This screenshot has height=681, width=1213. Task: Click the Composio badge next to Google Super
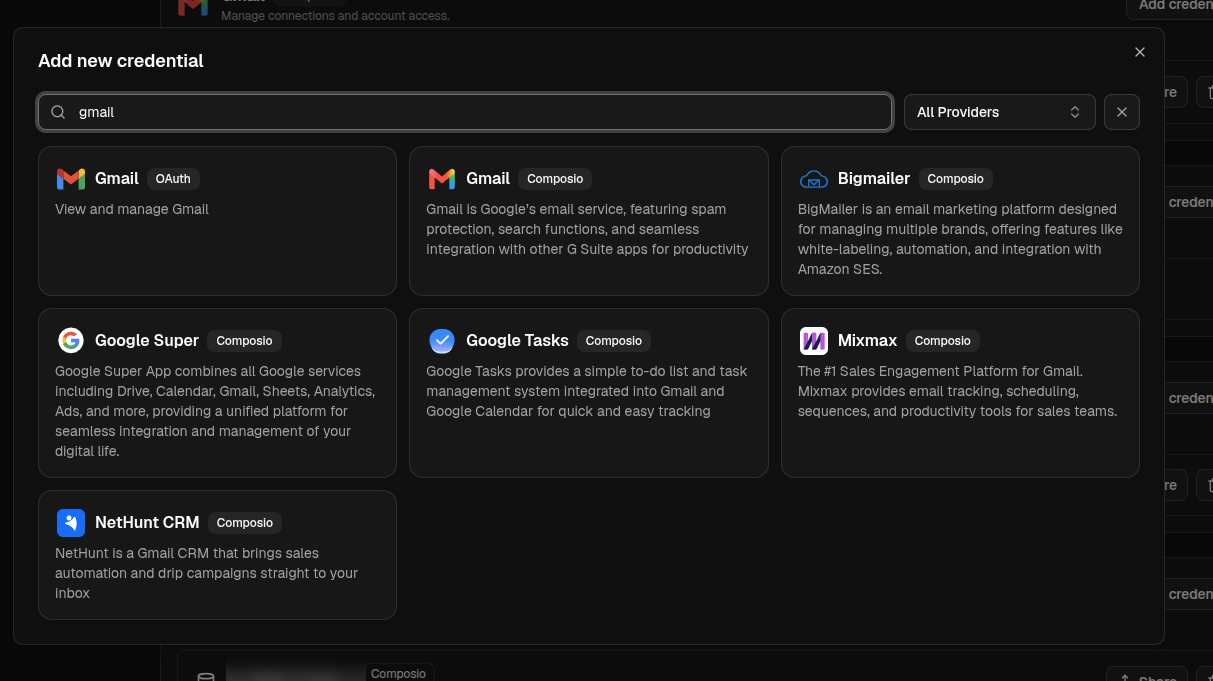click(x=245, y=341)
